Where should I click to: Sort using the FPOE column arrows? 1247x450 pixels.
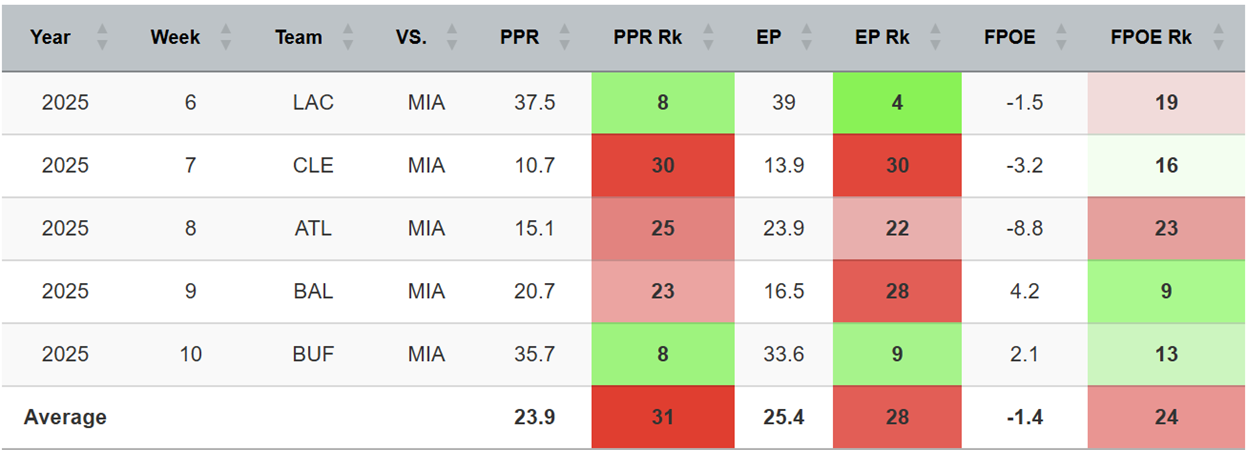coord(1062,38)
